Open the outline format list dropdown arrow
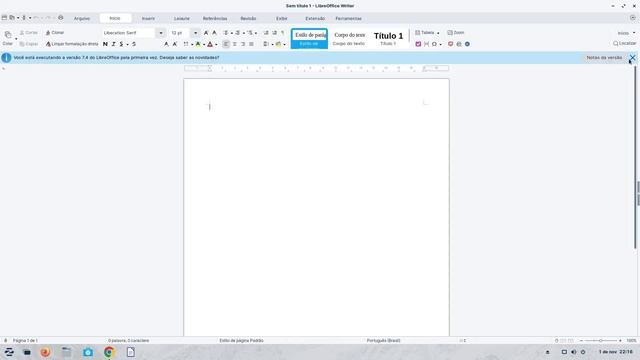 tap(256, 33)
